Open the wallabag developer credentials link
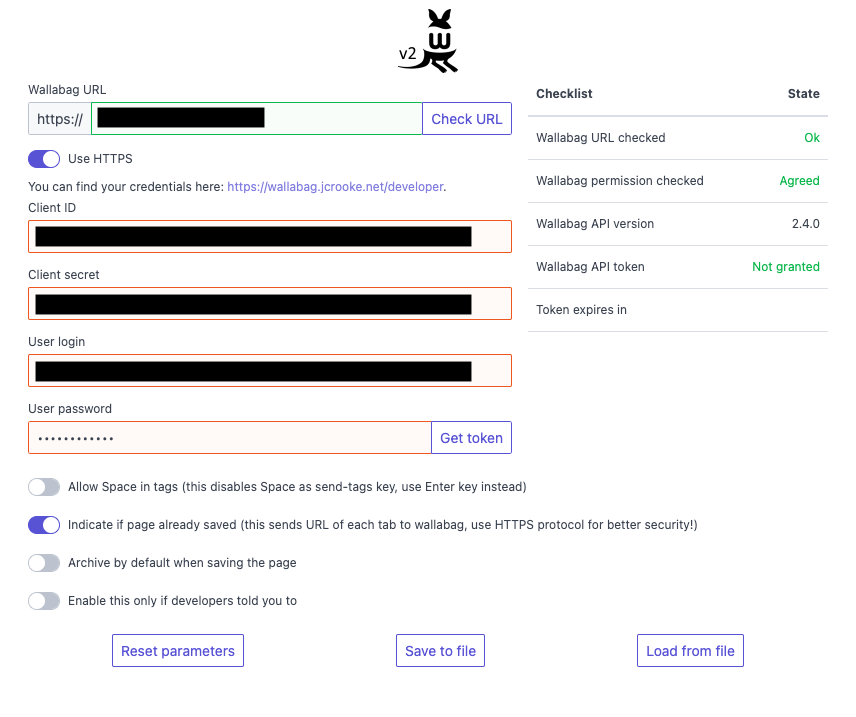 click(x=335, y=186)
